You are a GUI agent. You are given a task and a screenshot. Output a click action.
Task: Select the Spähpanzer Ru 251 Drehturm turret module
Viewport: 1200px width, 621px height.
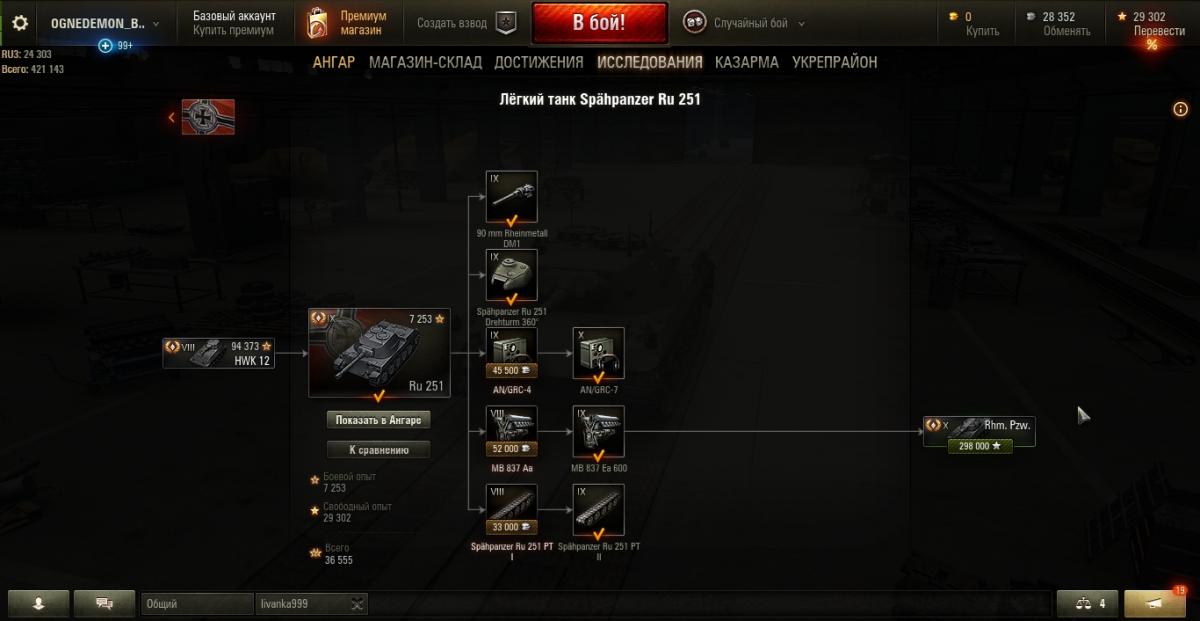click(x=511, y=274)
